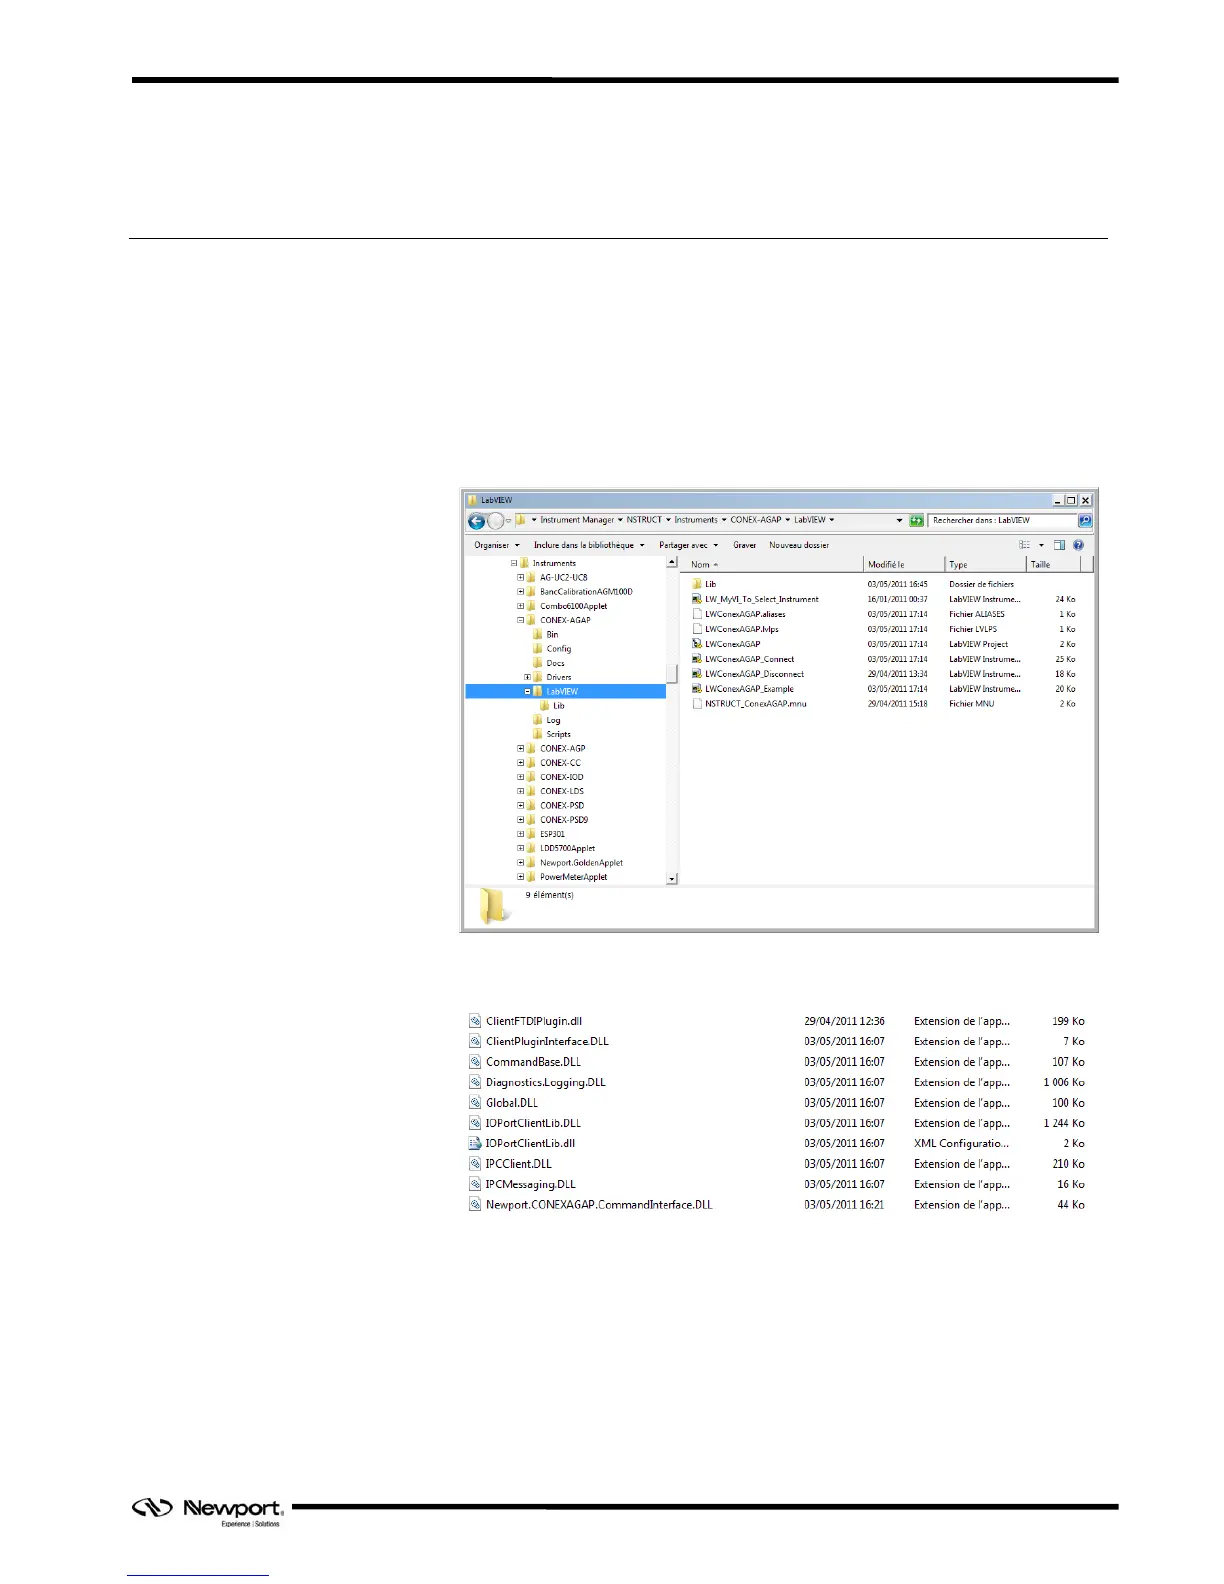Open the Partager avec menu
Image resolution: width=1224 pixels, height=1584 pixels.
pyautogui.click(x=688, y=545)
